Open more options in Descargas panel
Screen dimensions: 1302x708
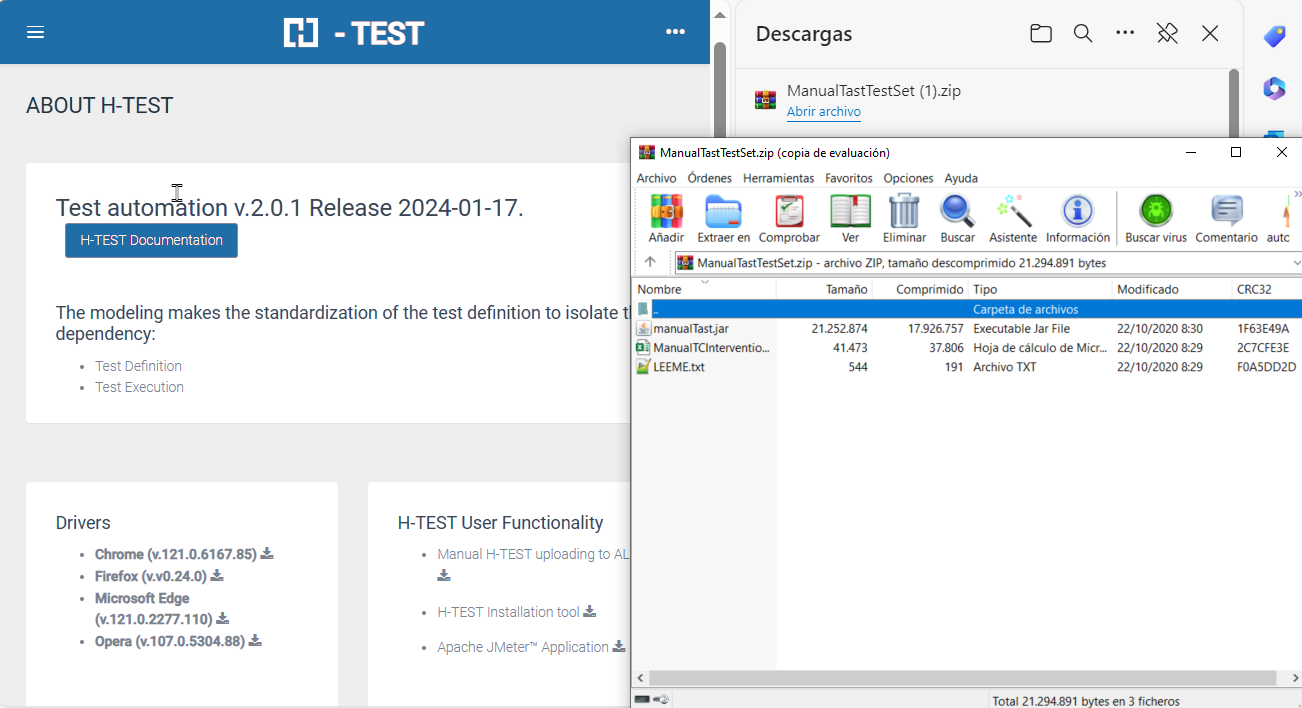click(x=1125, y=33)
